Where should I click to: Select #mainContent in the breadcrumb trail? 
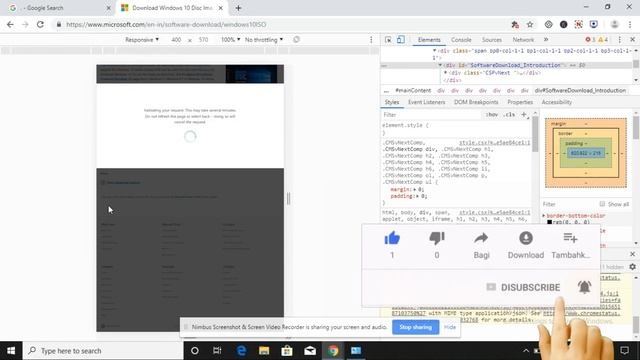(413, 90)
